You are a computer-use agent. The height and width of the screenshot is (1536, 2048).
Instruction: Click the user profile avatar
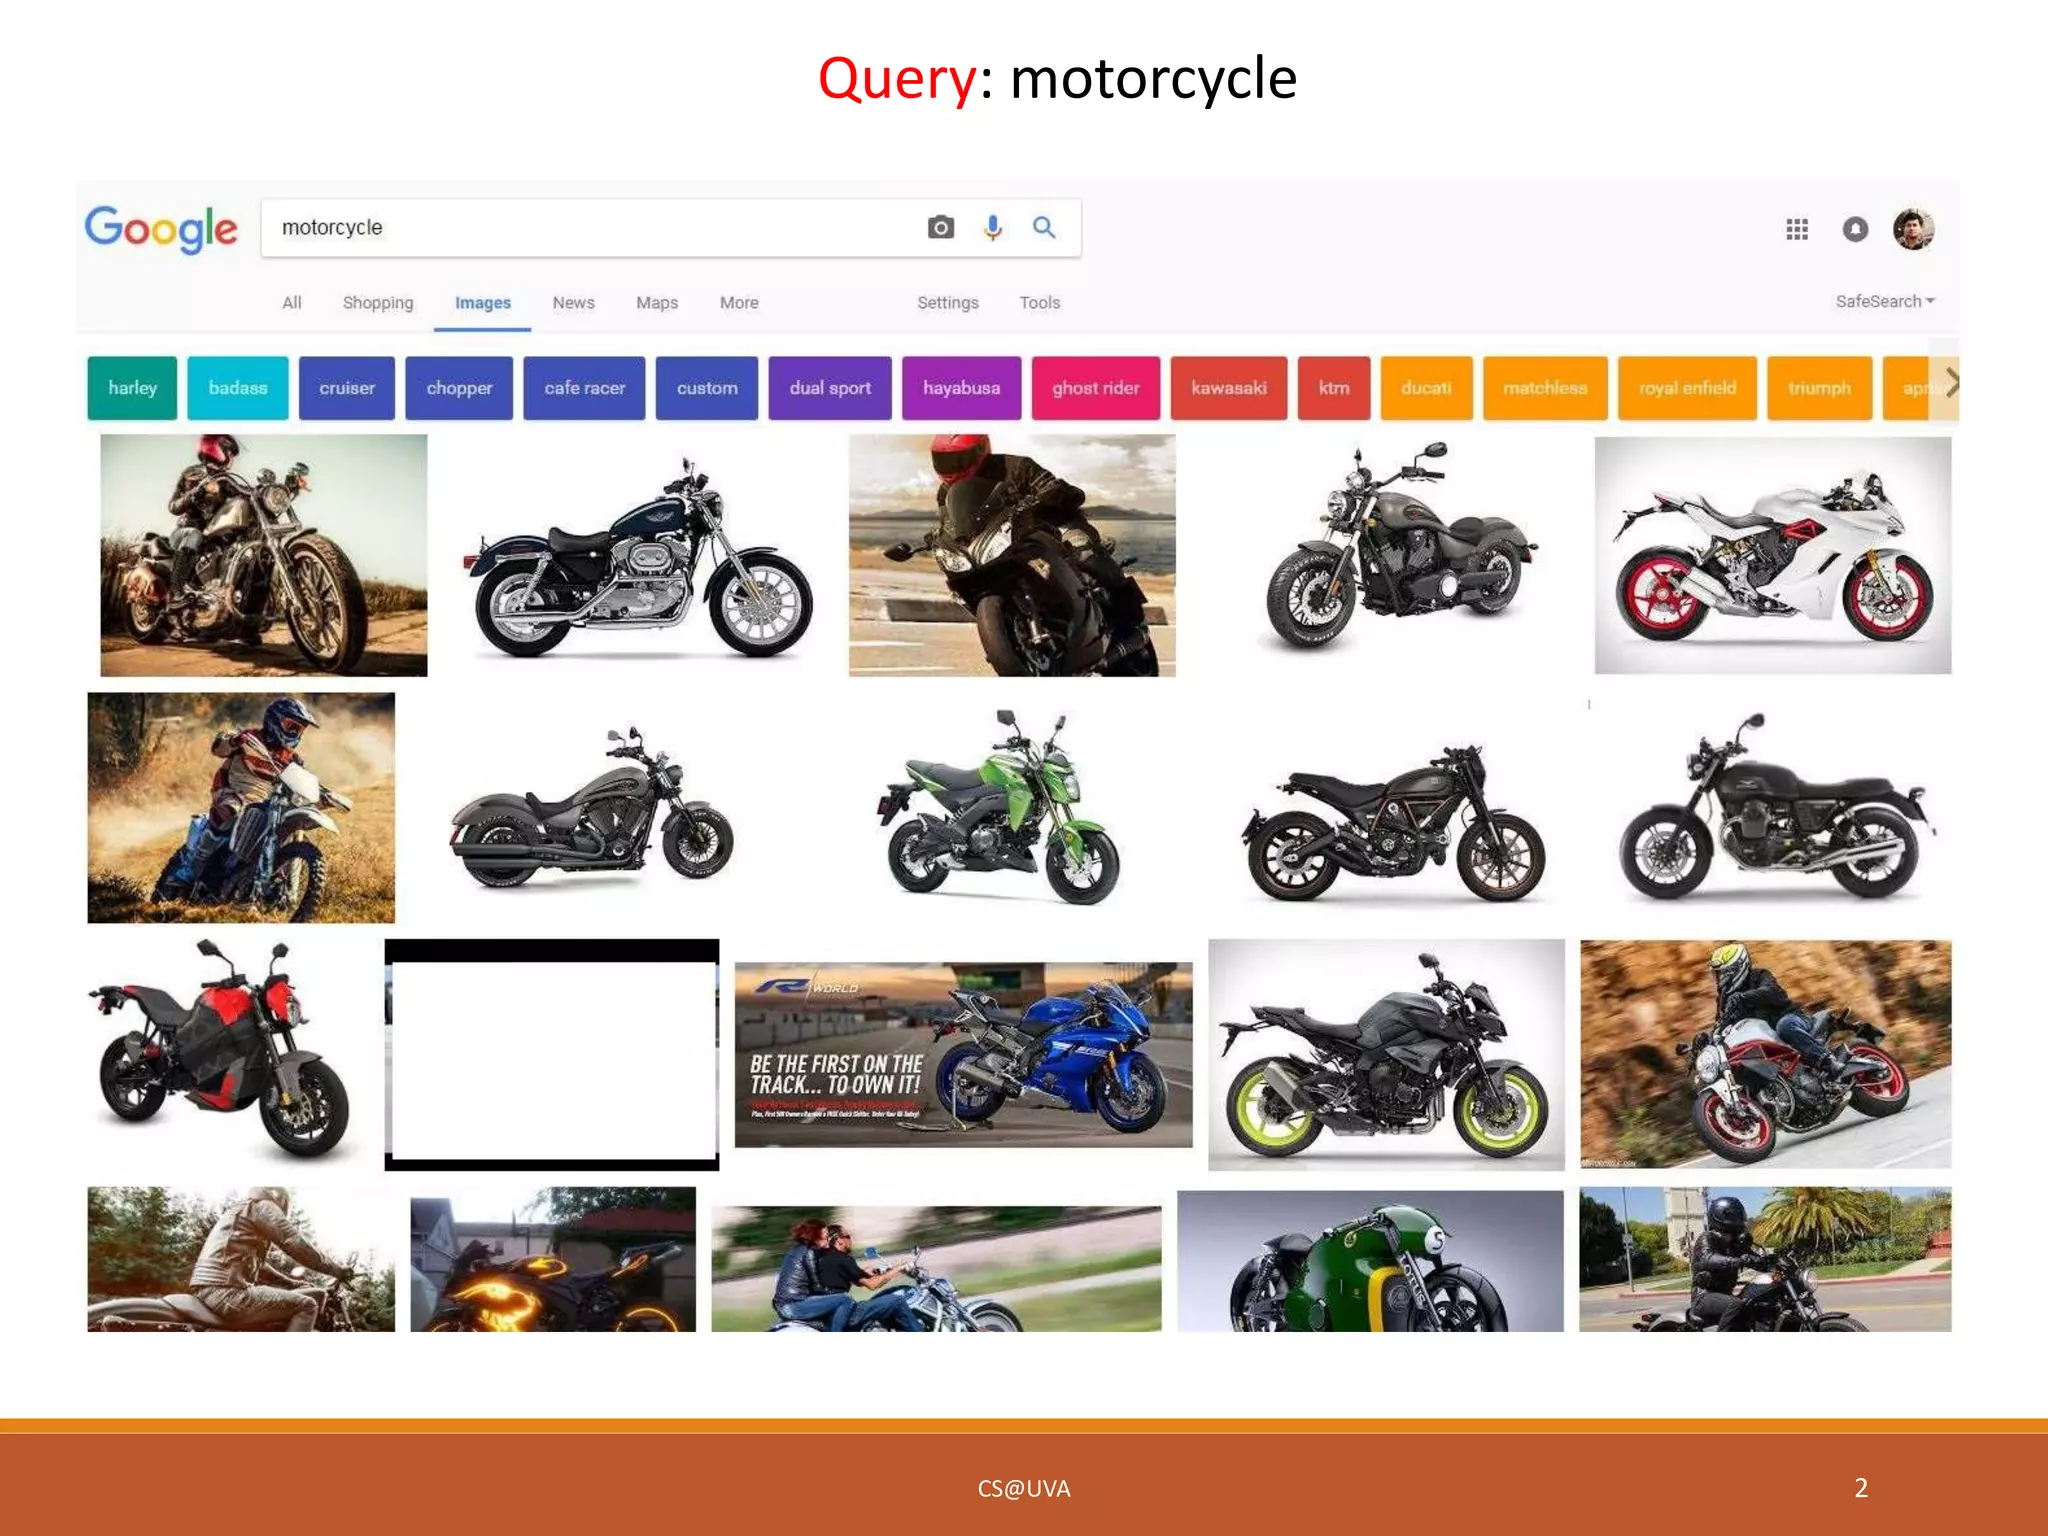1913,230
